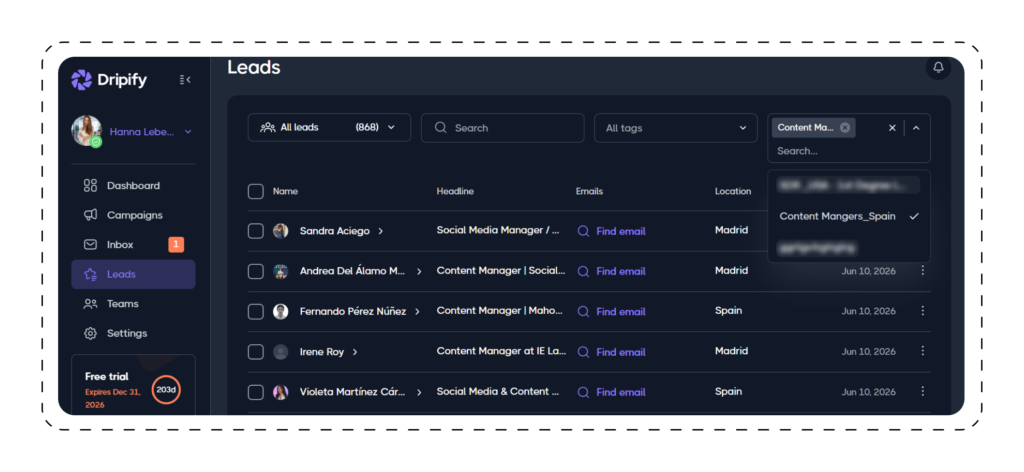Open more options for Andrea Del Álamo row
This screenshot has width=1024, height=472.
922,270
